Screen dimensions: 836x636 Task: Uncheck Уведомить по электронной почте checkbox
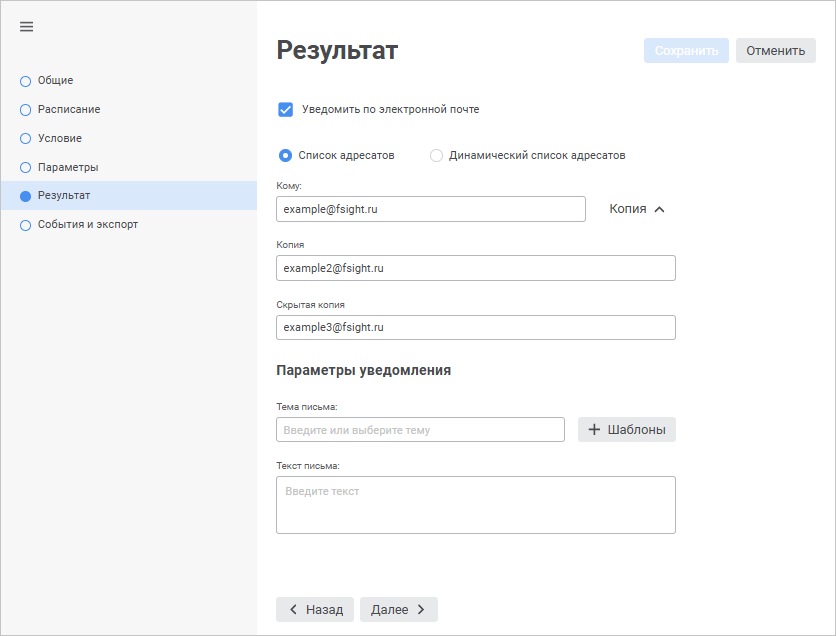286,110
